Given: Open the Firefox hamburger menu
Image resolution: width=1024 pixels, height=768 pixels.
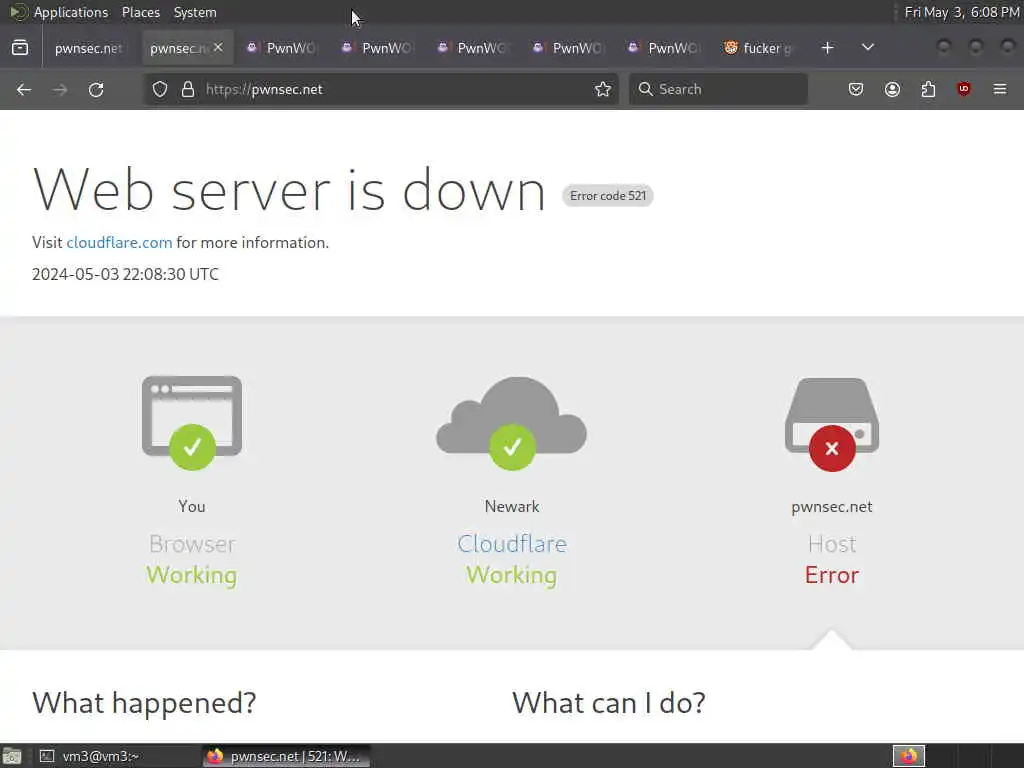Looking at the screenshot, I should [1000, 89].
